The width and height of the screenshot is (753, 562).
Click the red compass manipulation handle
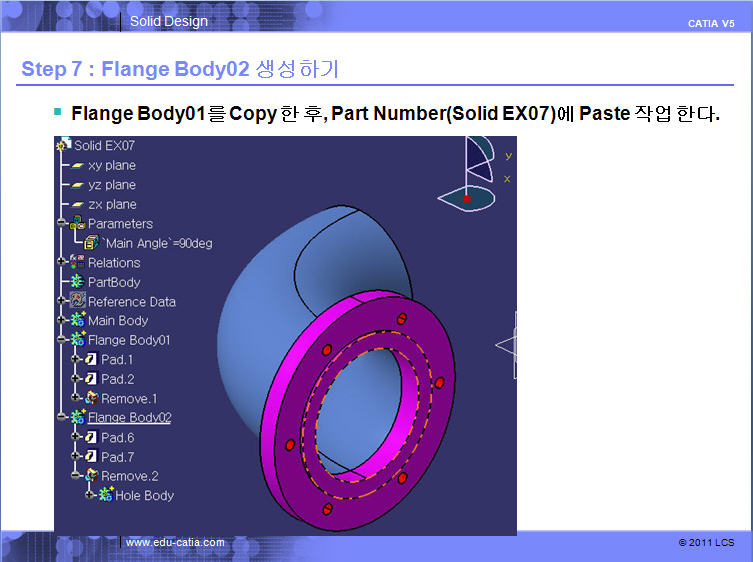coord(467,198)
